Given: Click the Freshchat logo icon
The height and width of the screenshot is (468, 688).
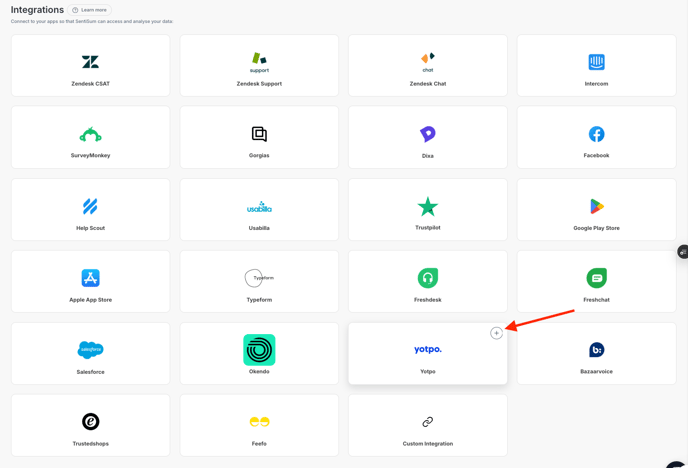Looking at the screenshot, I should tap(596, 278).
